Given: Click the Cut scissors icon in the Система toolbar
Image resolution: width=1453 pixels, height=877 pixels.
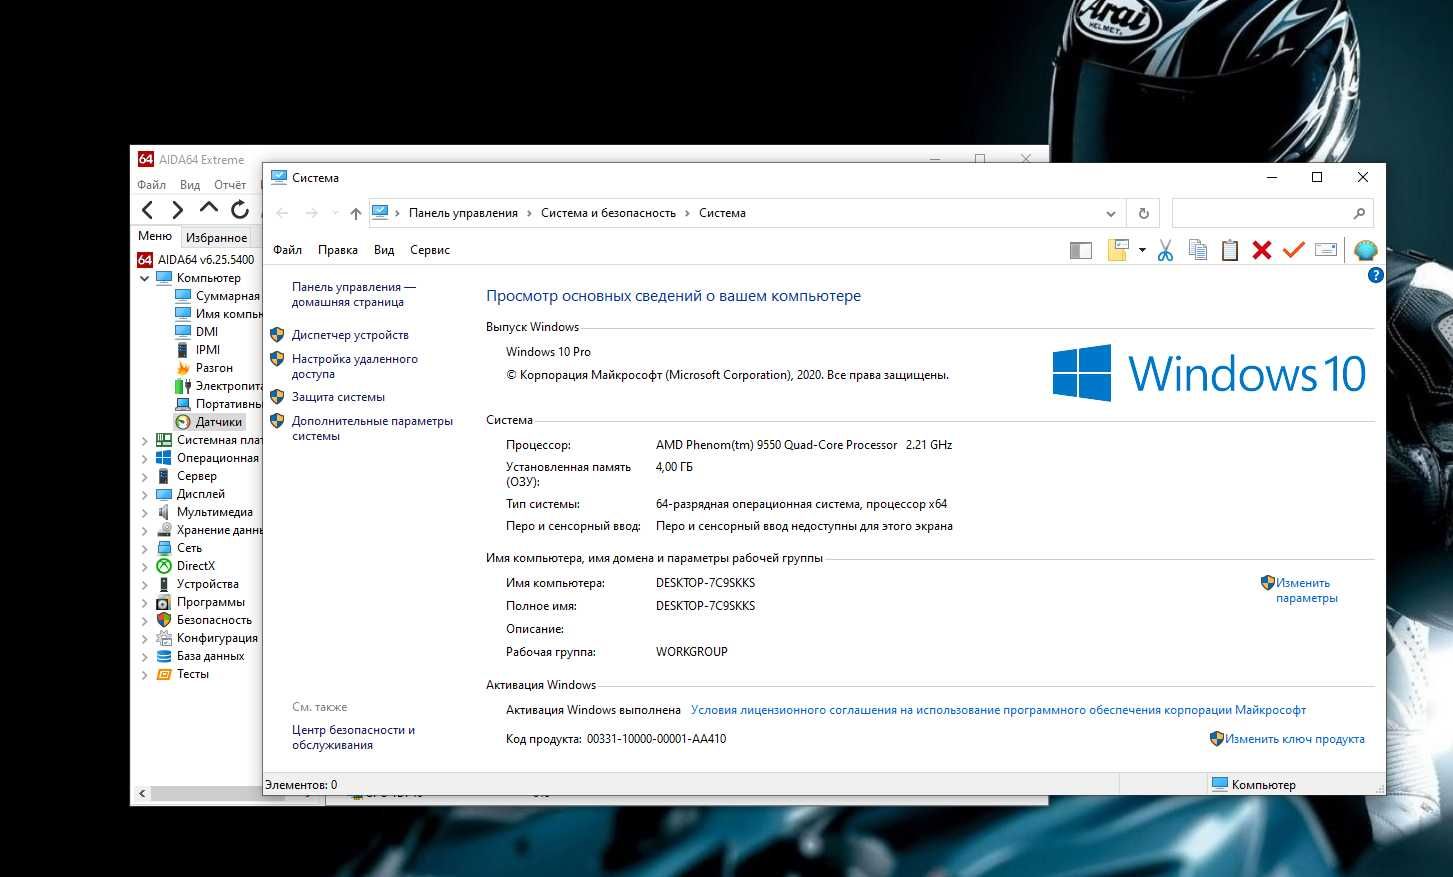Looking at the screenshot, I should (x=1165, y=250).
